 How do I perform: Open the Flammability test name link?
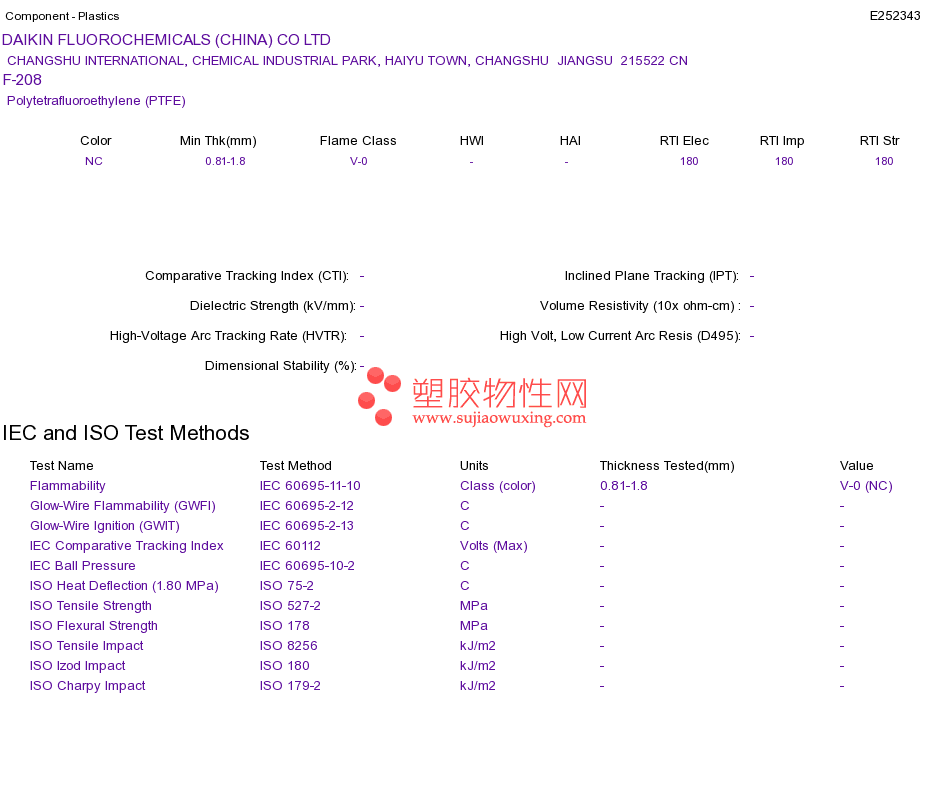coord(68,485)
